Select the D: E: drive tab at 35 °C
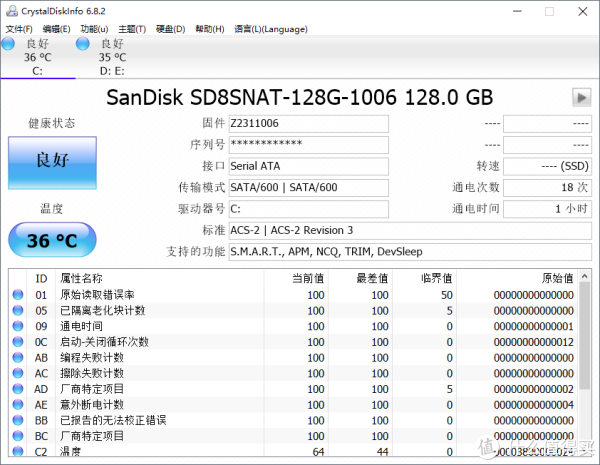 (x=112, y=57)
